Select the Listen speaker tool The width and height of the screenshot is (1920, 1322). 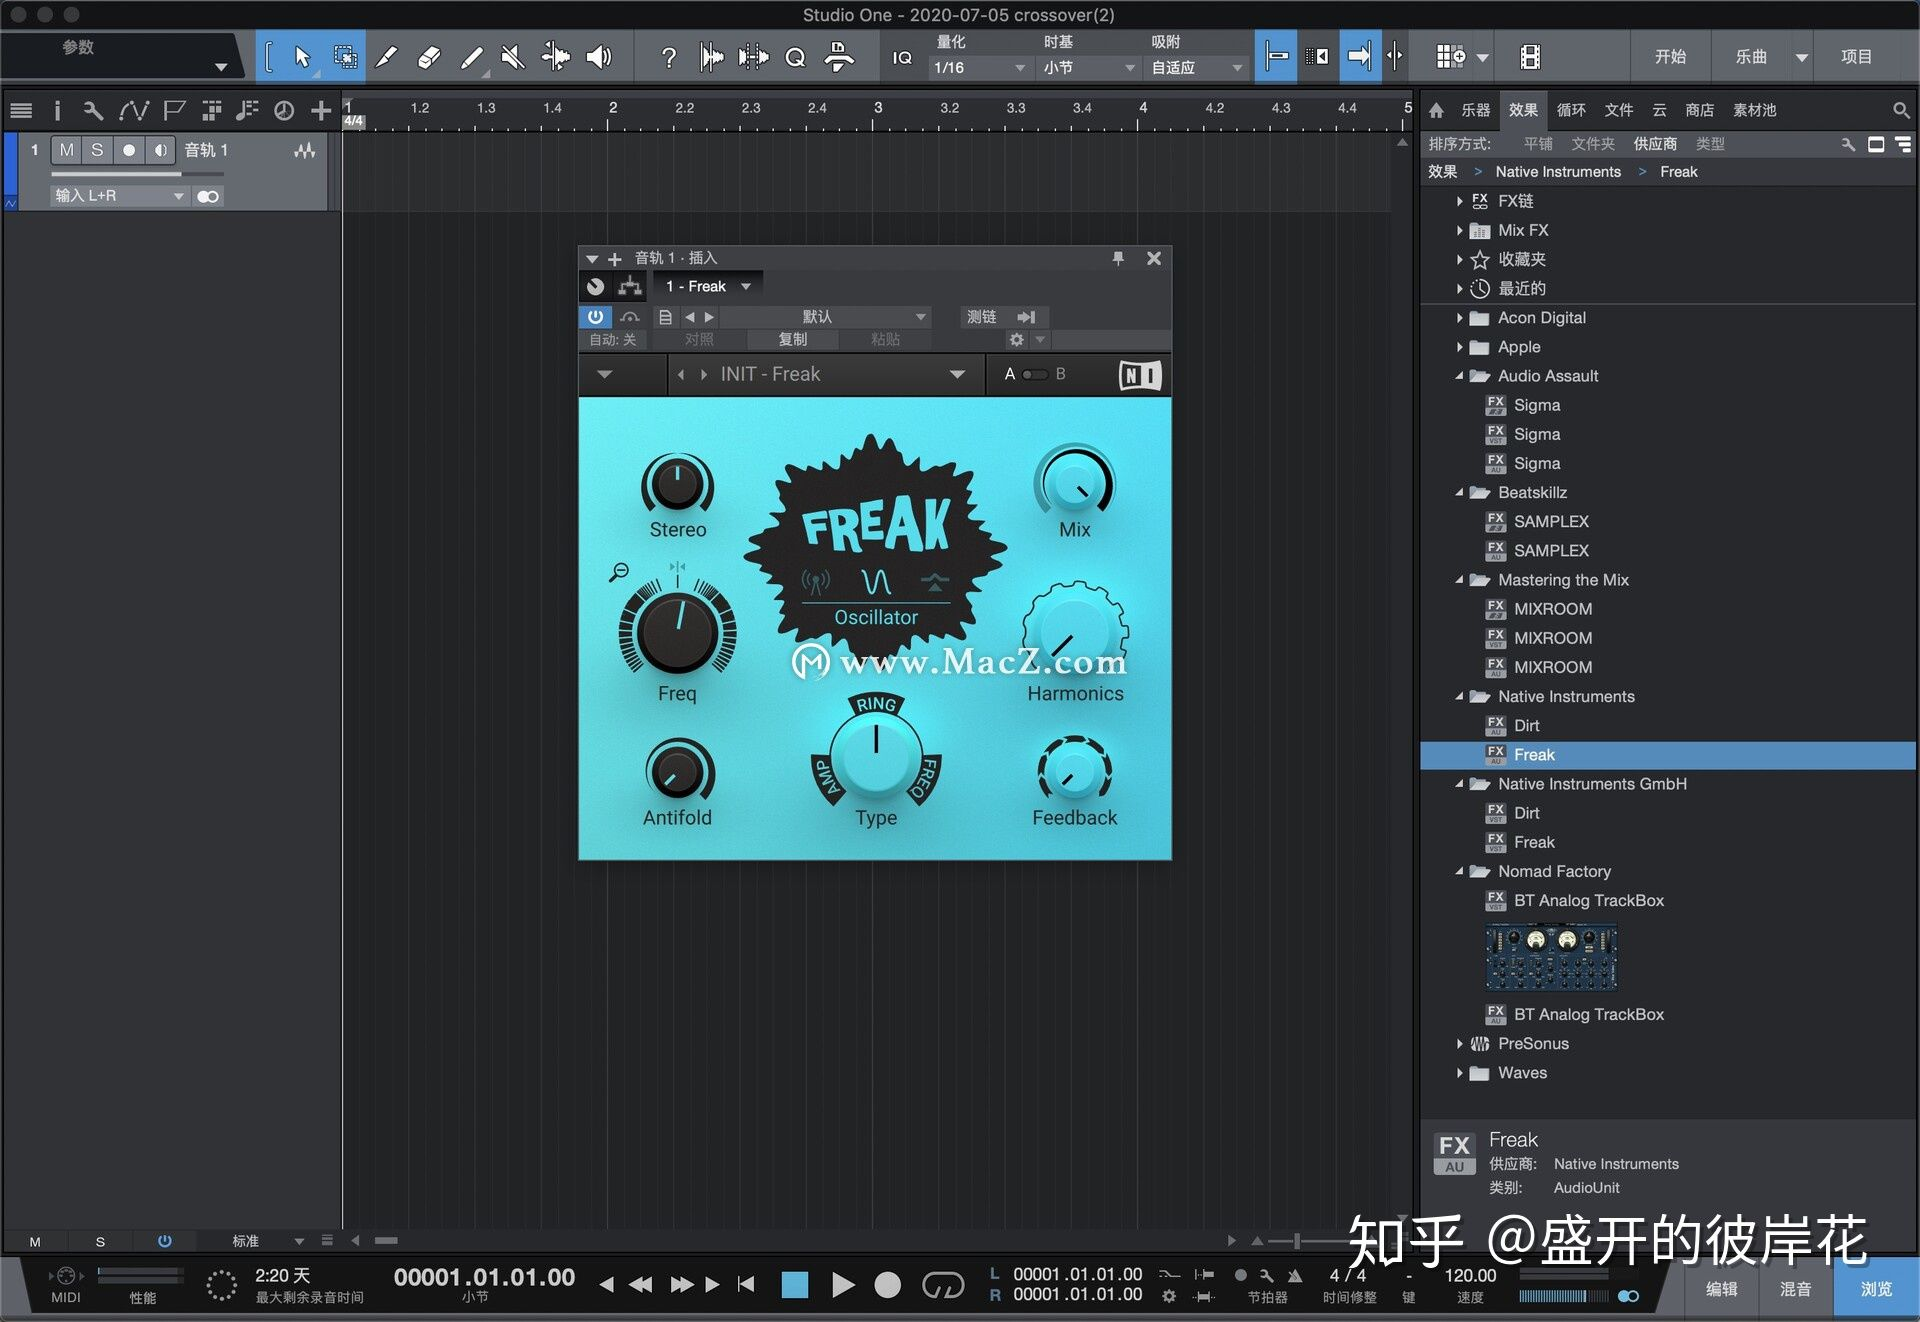598,57
